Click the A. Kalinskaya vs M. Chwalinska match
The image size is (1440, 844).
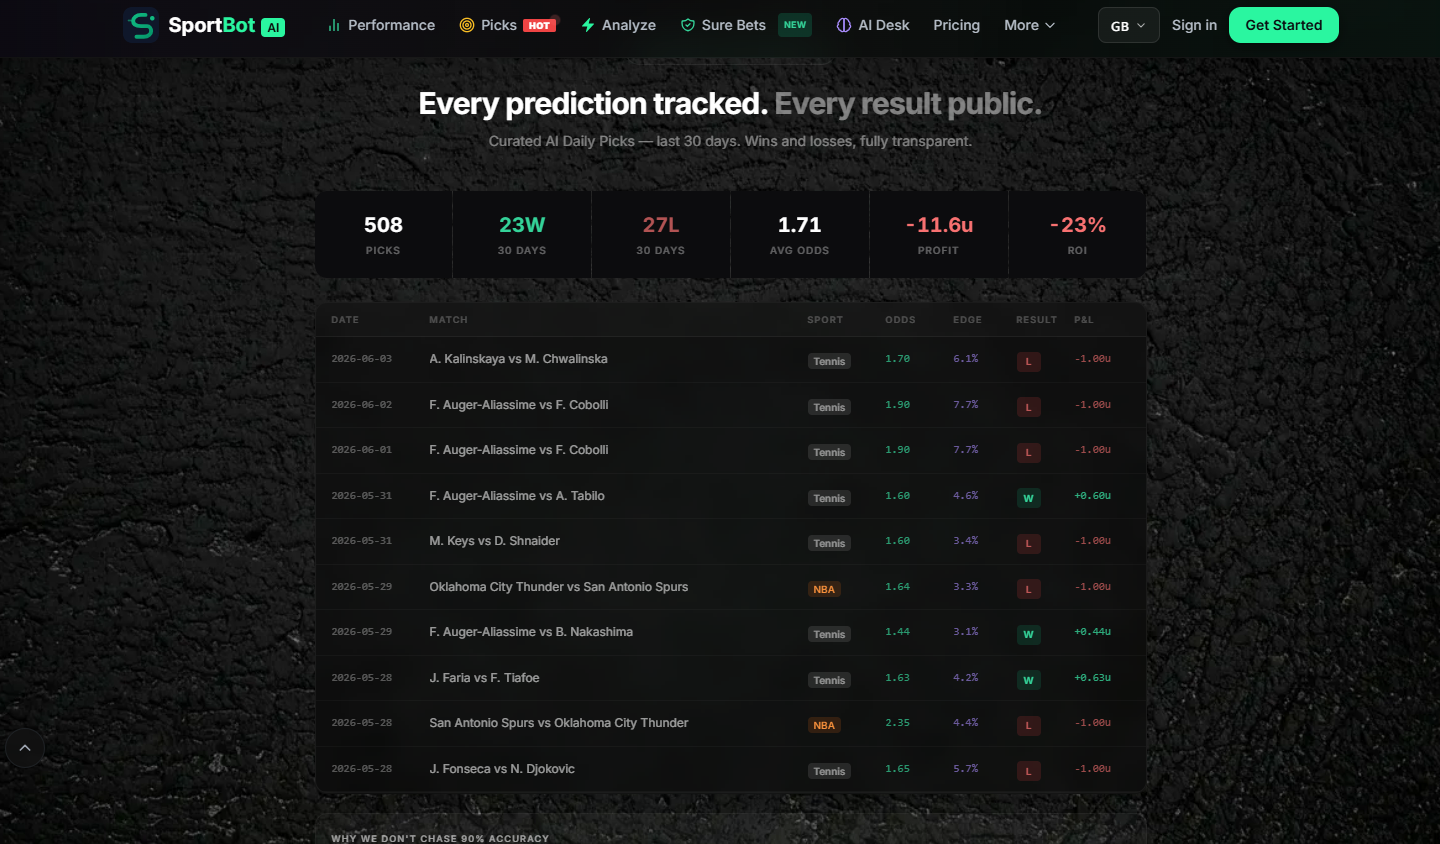[518, 359]
